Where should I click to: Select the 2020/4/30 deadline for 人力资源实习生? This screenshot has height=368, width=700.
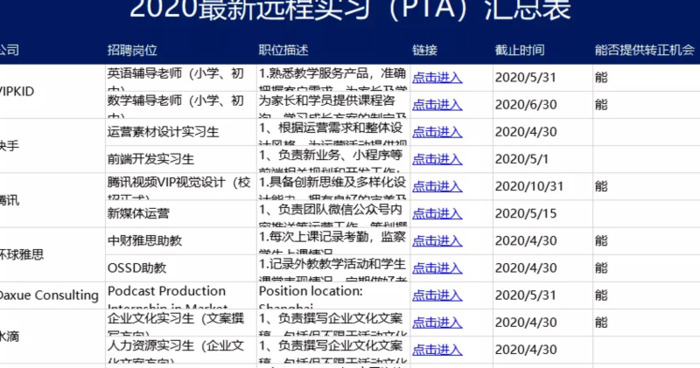click(543, 351)
